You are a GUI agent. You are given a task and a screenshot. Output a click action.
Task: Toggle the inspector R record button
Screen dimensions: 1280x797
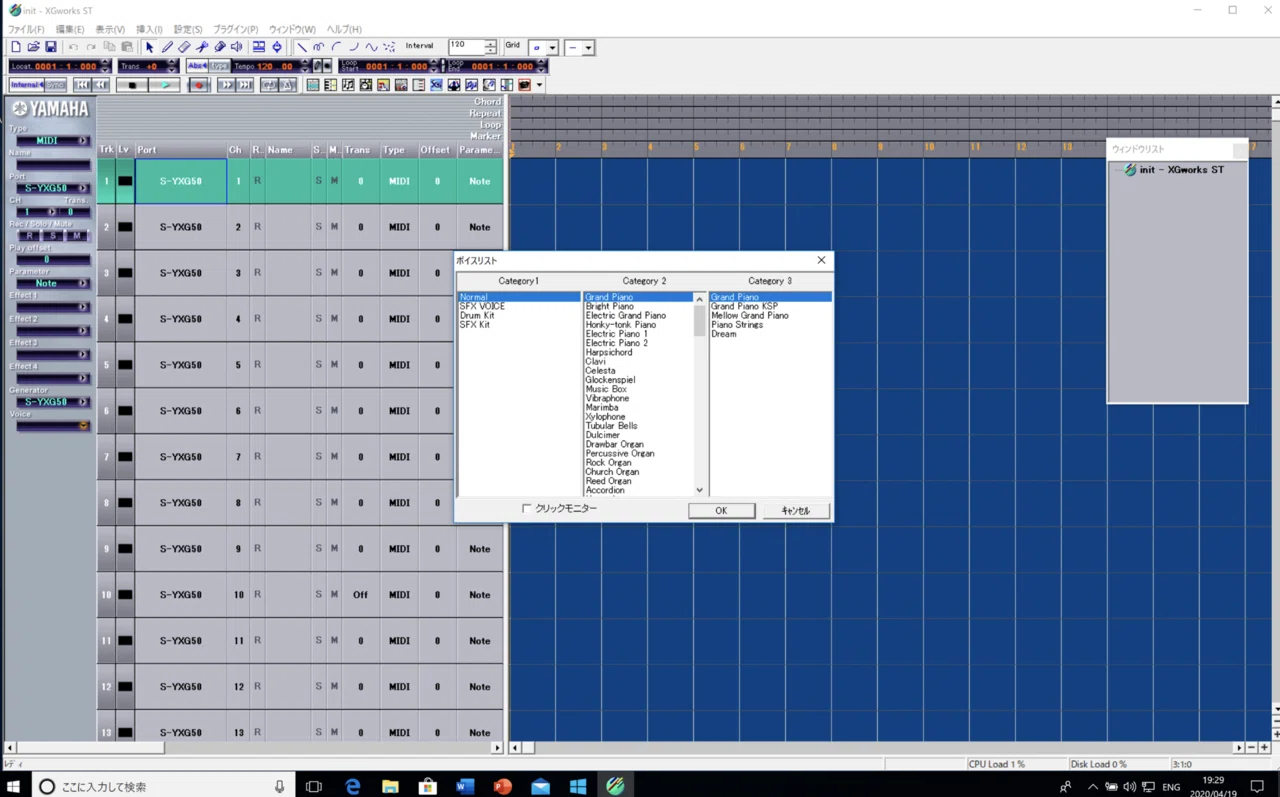[x=29, y=236]
